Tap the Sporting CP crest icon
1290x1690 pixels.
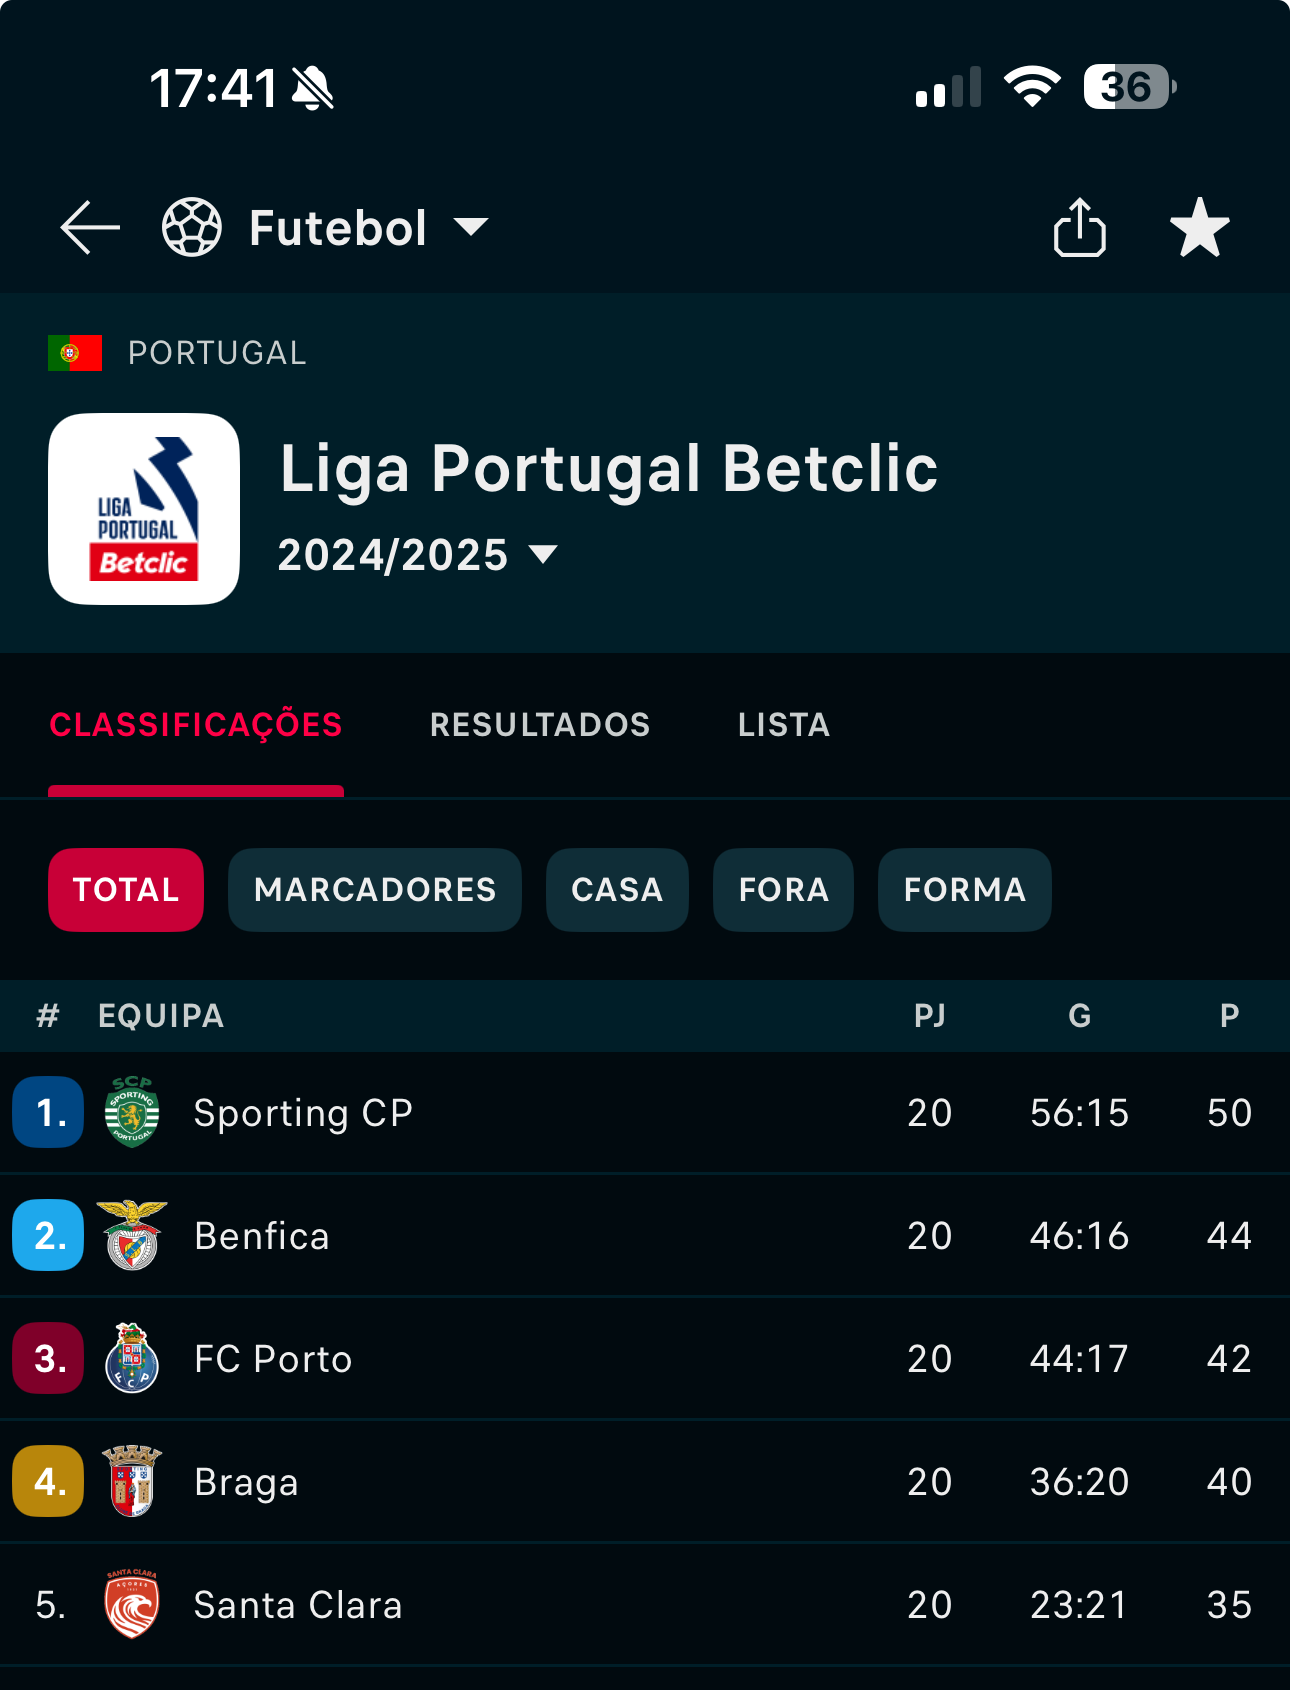132,1112
